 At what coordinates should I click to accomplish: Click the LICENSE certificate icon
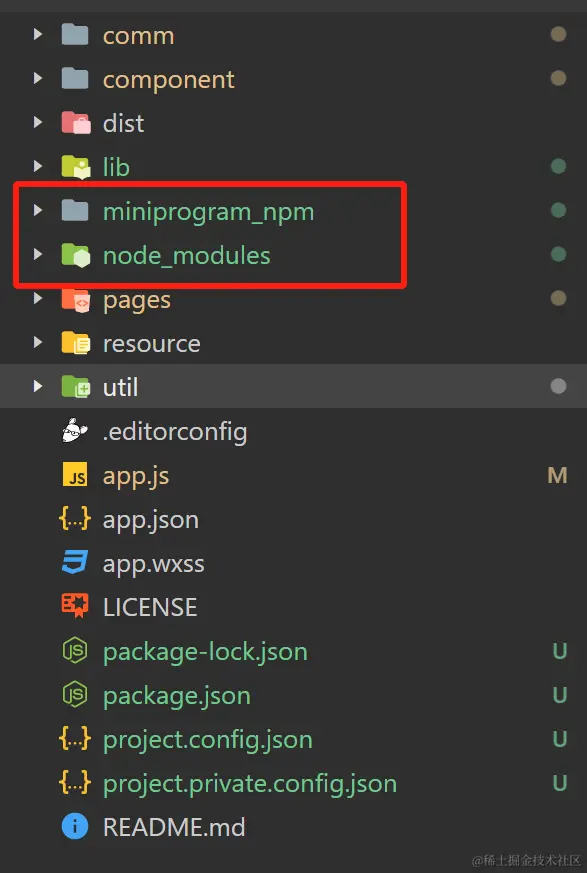(75, 606)
